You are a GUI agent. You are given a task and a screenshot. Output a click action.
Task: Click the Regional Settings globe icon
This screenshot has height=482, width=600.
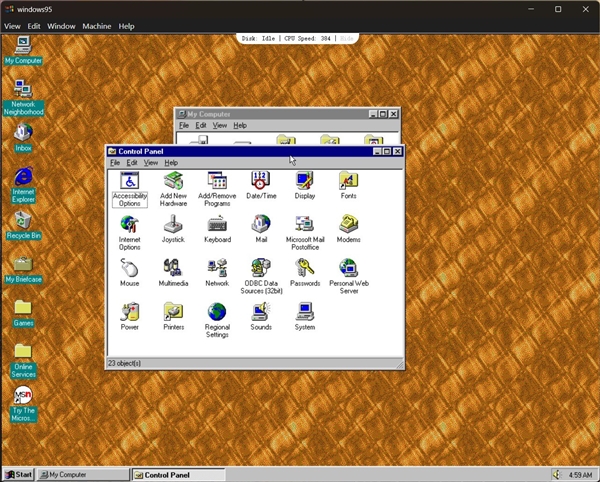coord(217,312)
